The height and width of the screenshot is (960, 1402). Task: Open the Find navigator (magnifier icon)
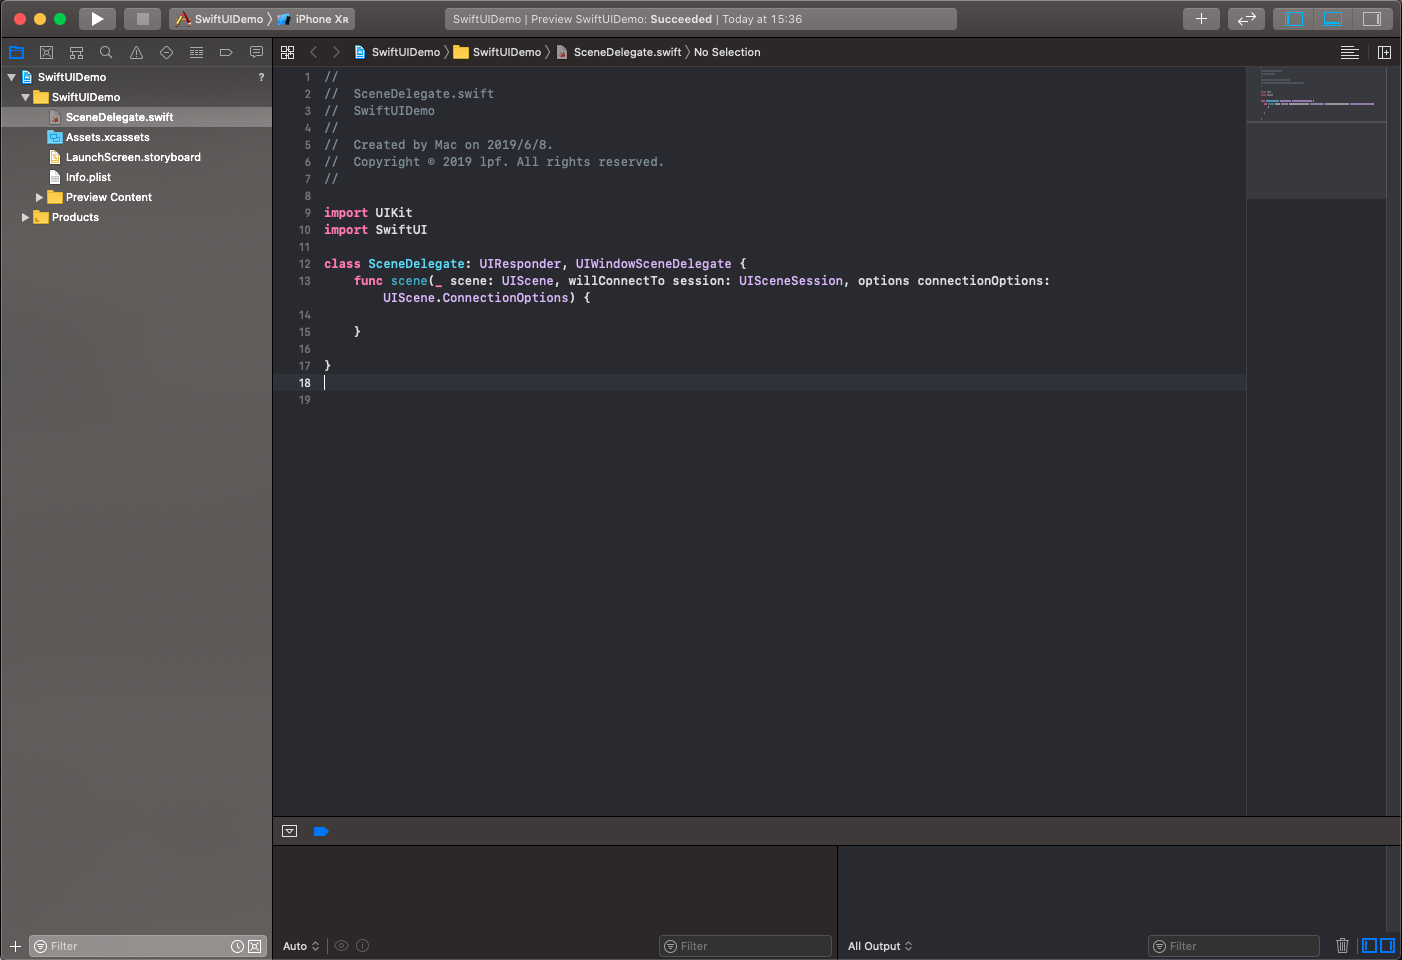click(106, 52)
